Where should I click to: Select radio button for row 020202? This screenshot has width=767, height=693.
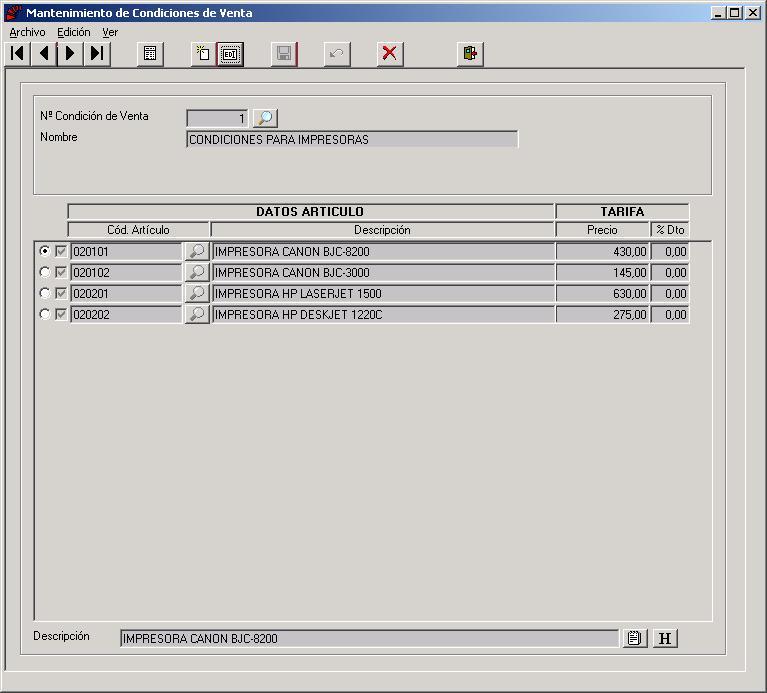pyautogui.click(x=45, y=314)
